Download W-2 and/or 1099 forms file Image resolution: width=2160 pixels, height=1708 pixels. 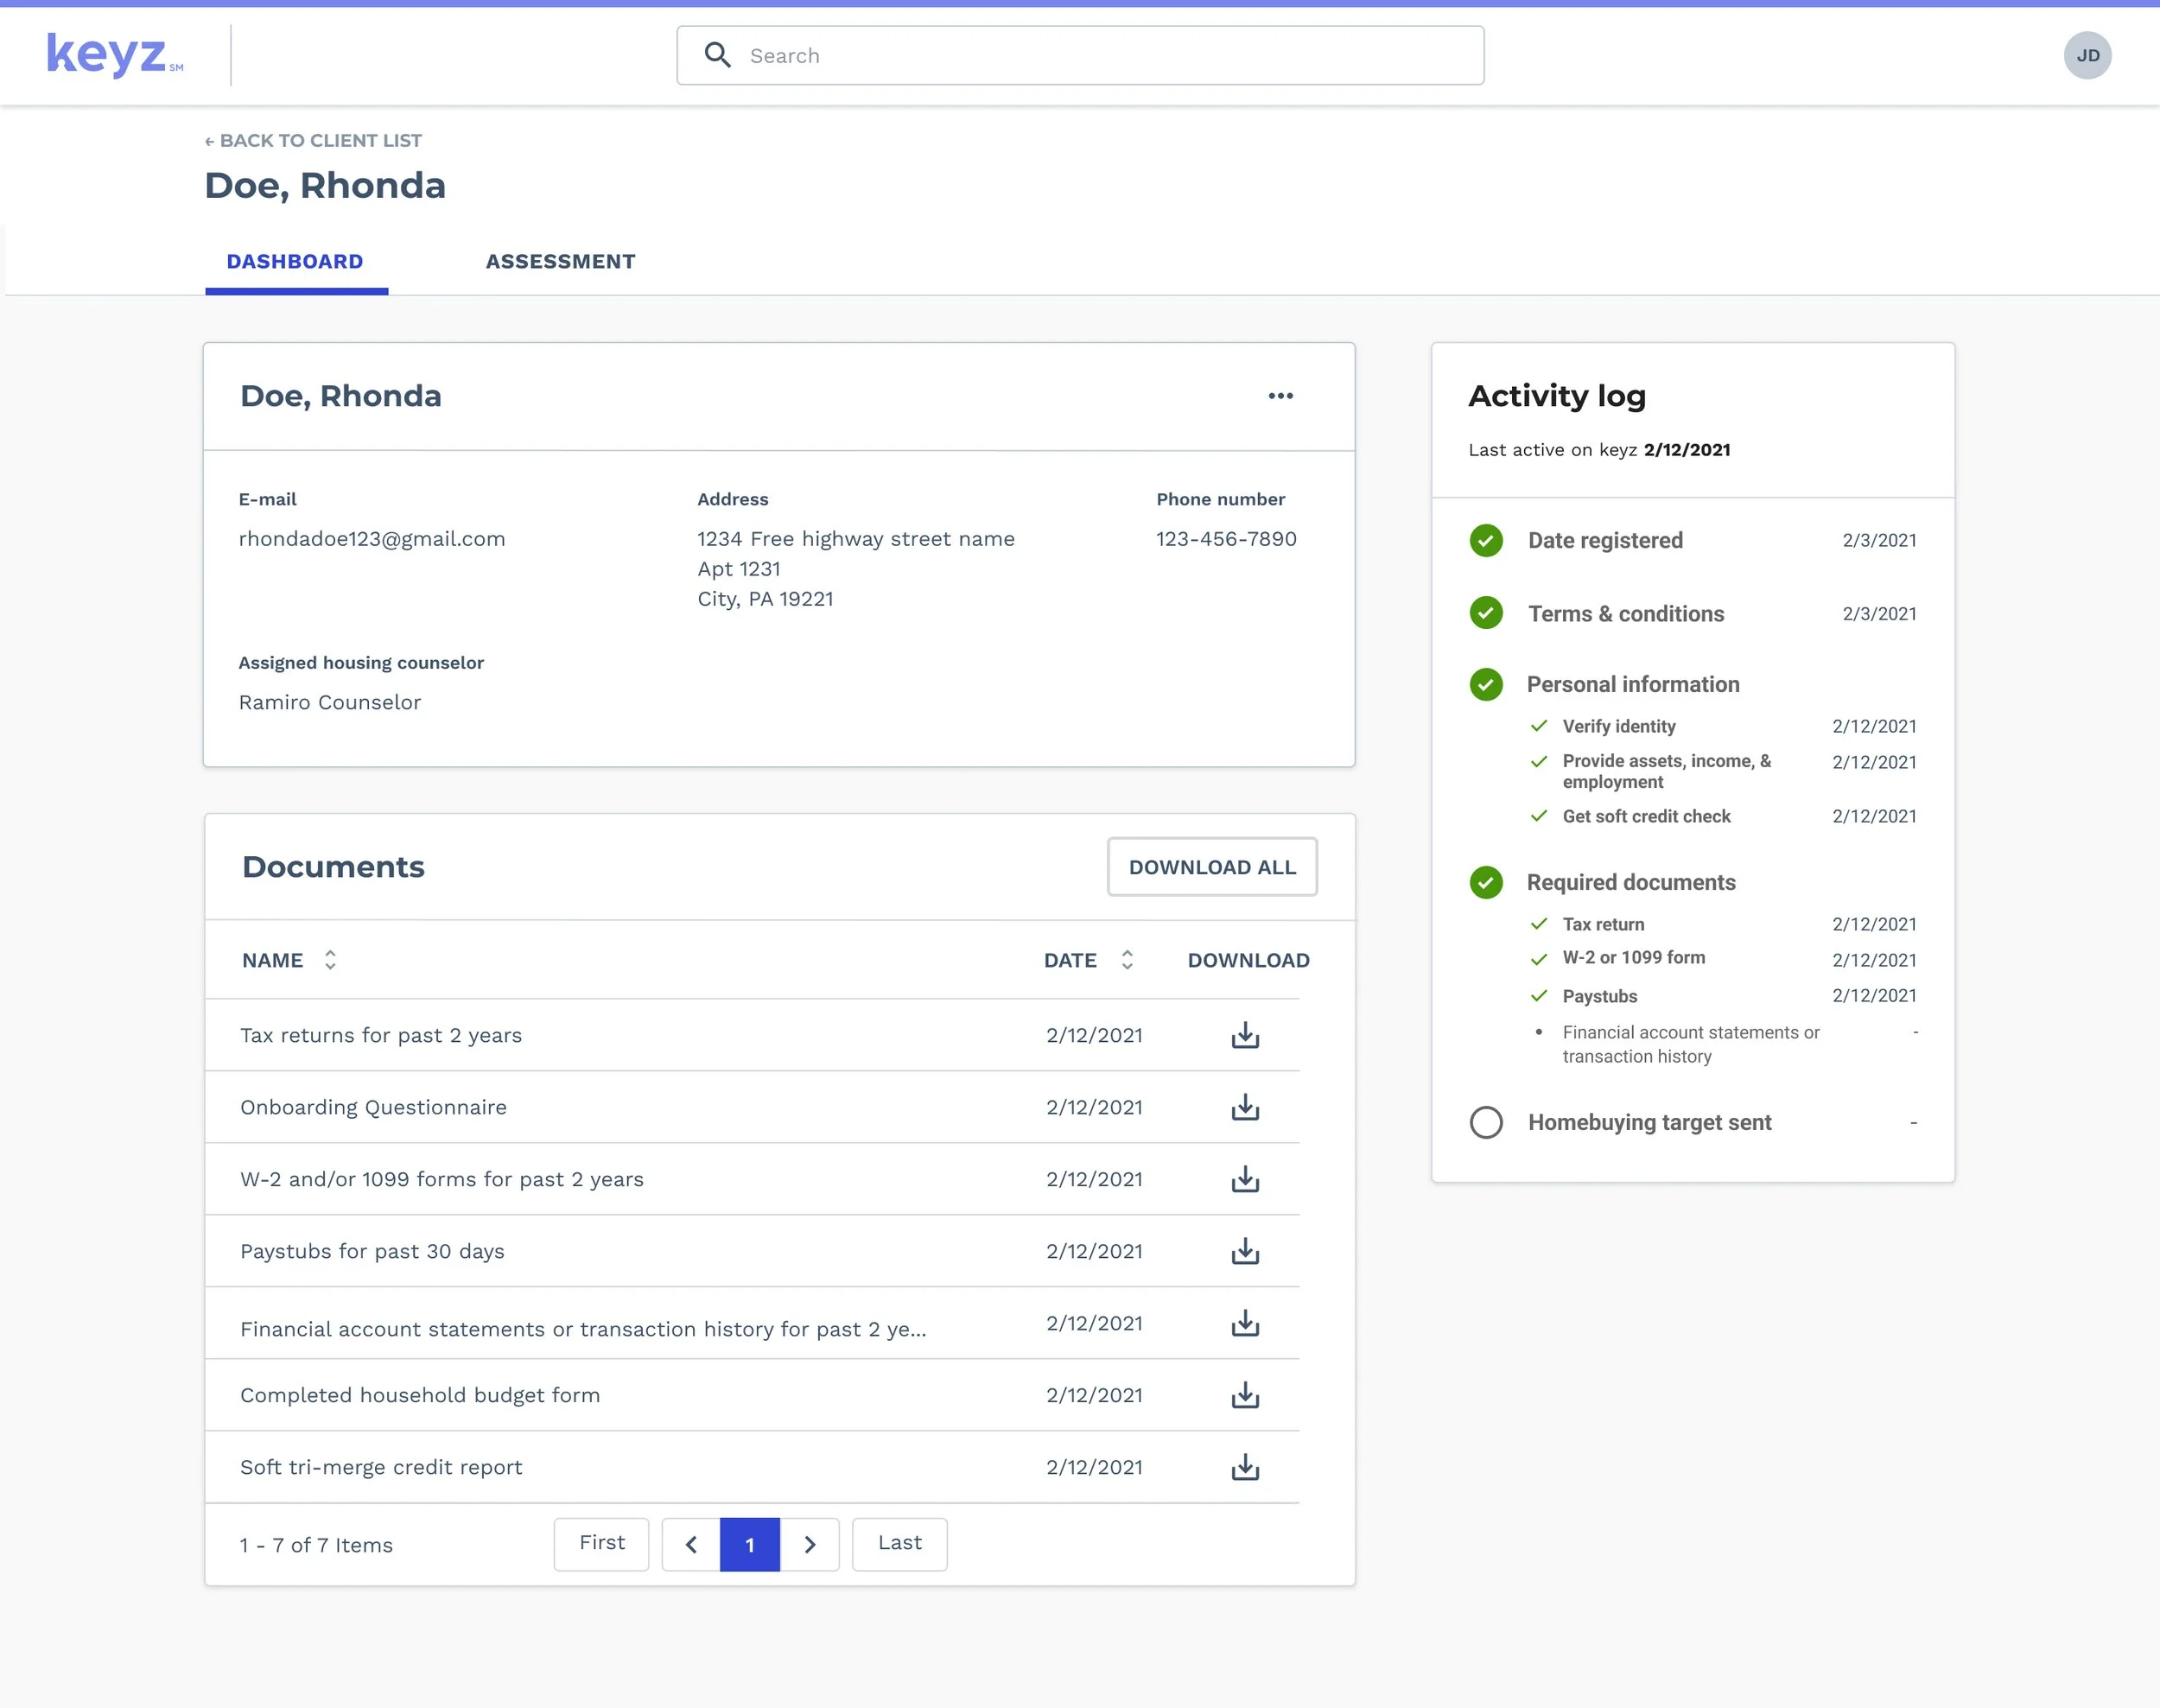(1245, 1179)
